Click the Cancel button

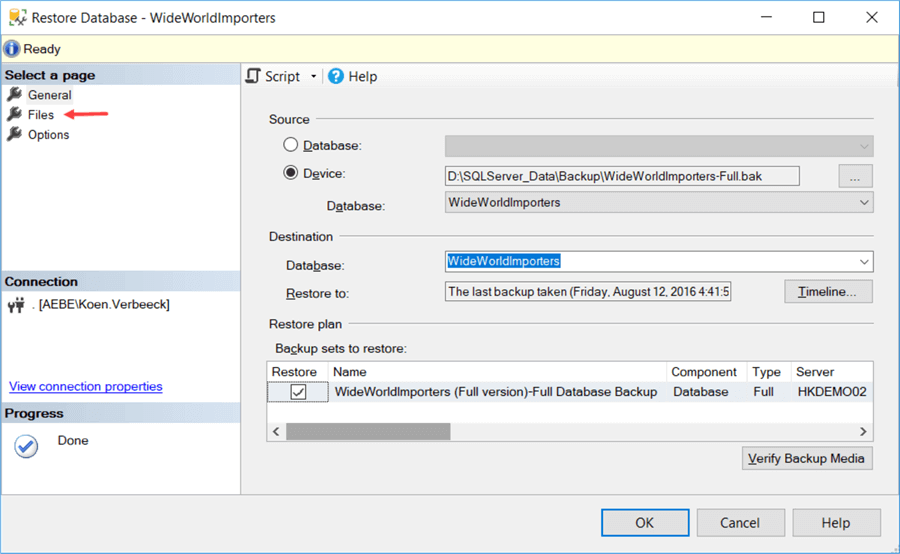click(740, 522)
